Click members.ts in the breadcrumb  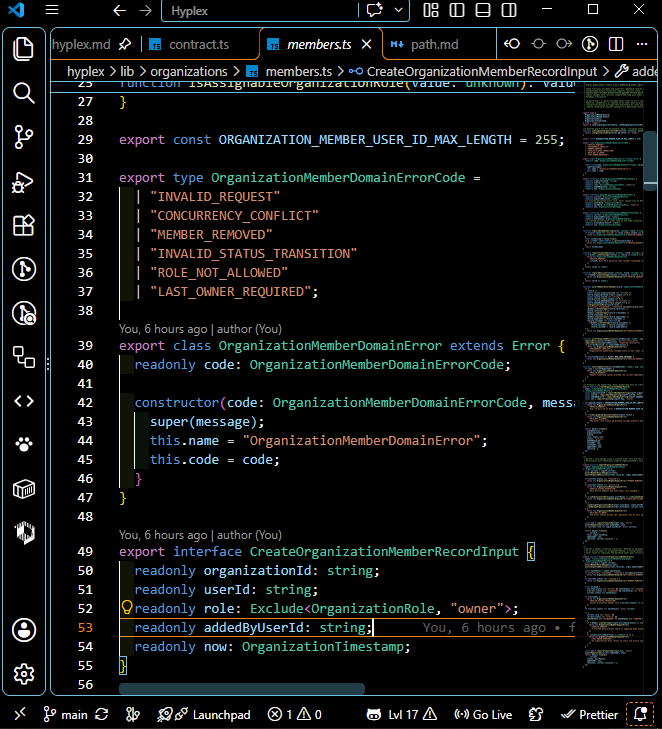pos(298,72)
